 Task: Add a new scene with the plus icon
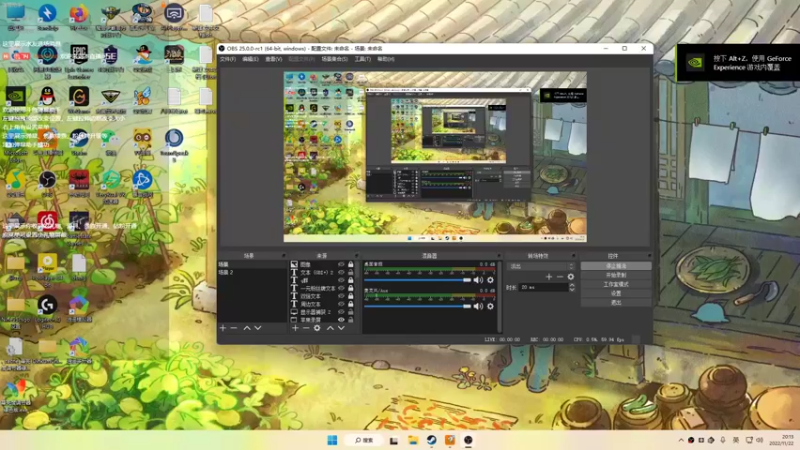pos(223,328)
